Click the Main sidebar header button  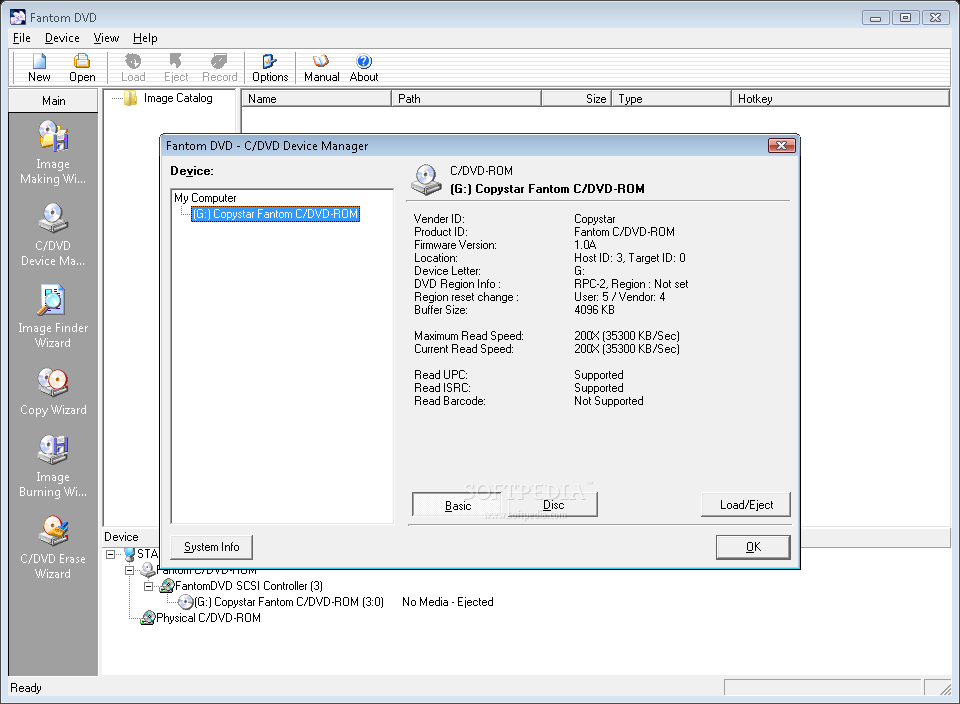[53, 101]
